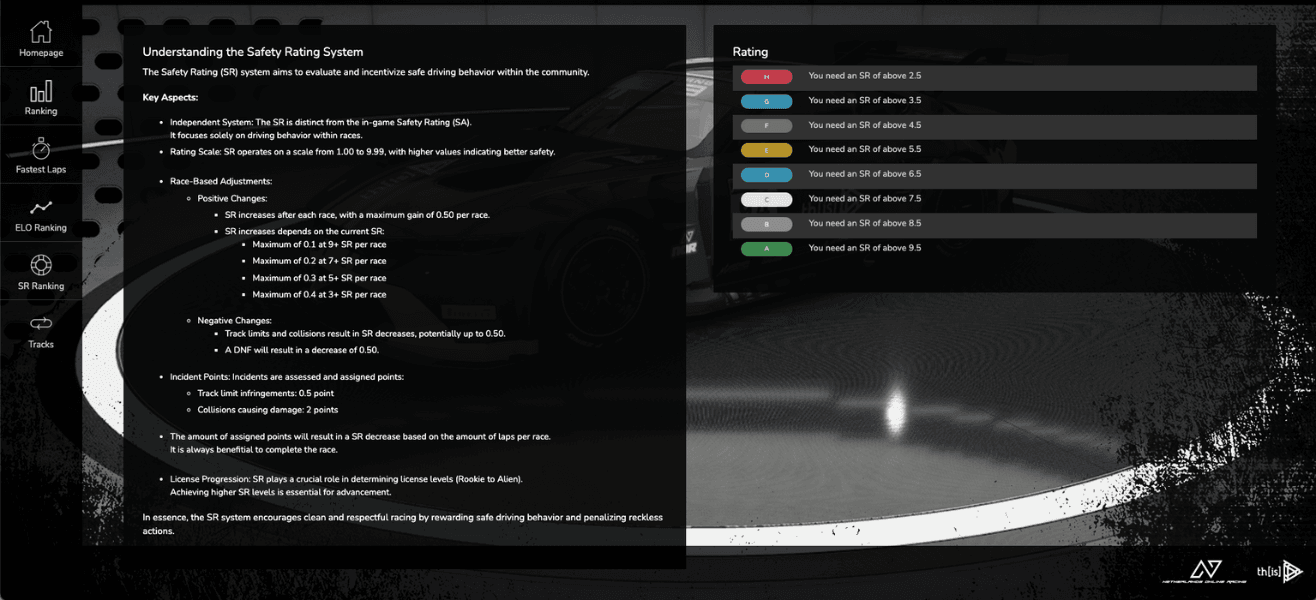Click 'Understanding the Safety Rating System' heading
Viewport: 1316px width, 600px height.
tap(252, 52)
